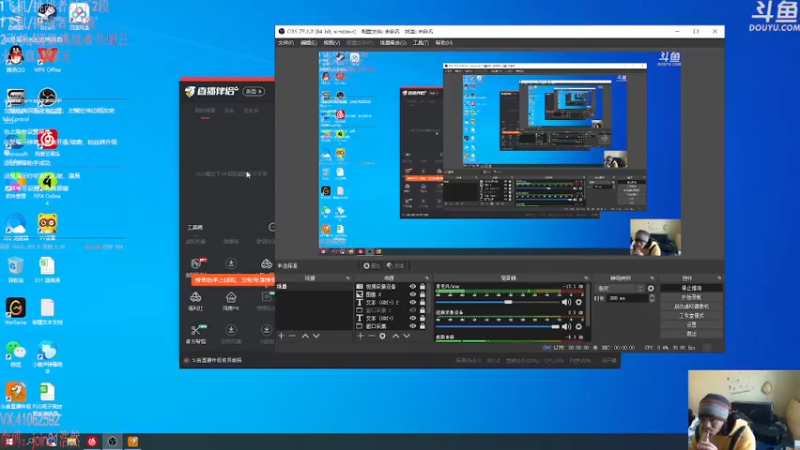The width and height of the screenshot is (800, 450).
Task: Mute the second mixer channel speaker icon
Action: click(566, 327)
